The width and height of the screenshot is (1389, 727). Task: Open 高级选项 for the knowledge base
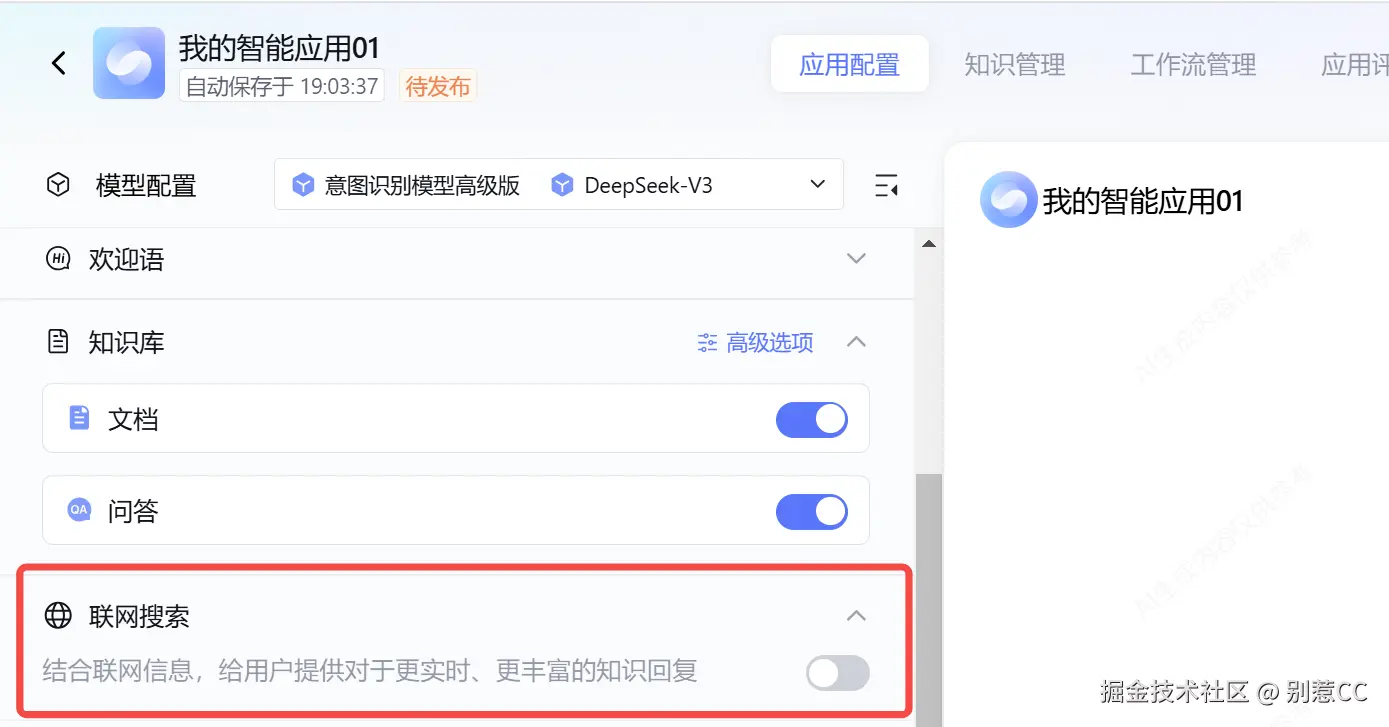[755, 343]
